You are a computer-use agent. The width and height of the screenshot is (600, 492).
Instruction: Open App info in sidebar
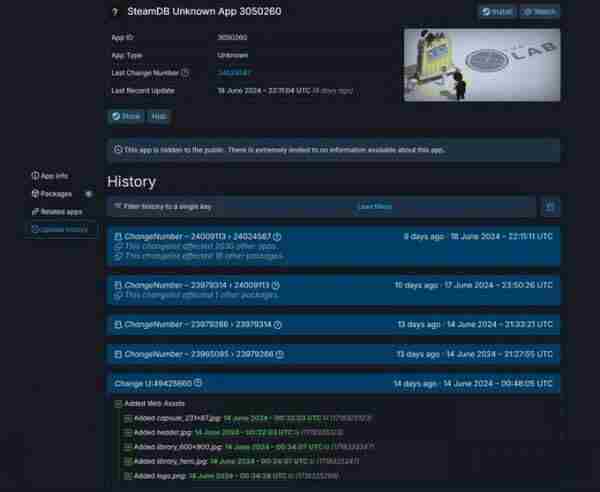(x=50, y=175)
